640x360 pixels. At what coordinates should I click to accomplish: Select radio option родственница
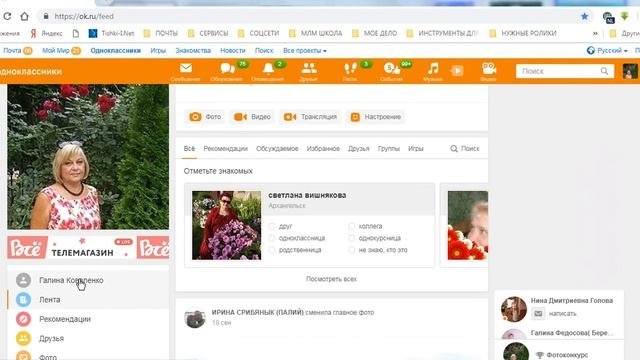272,250
